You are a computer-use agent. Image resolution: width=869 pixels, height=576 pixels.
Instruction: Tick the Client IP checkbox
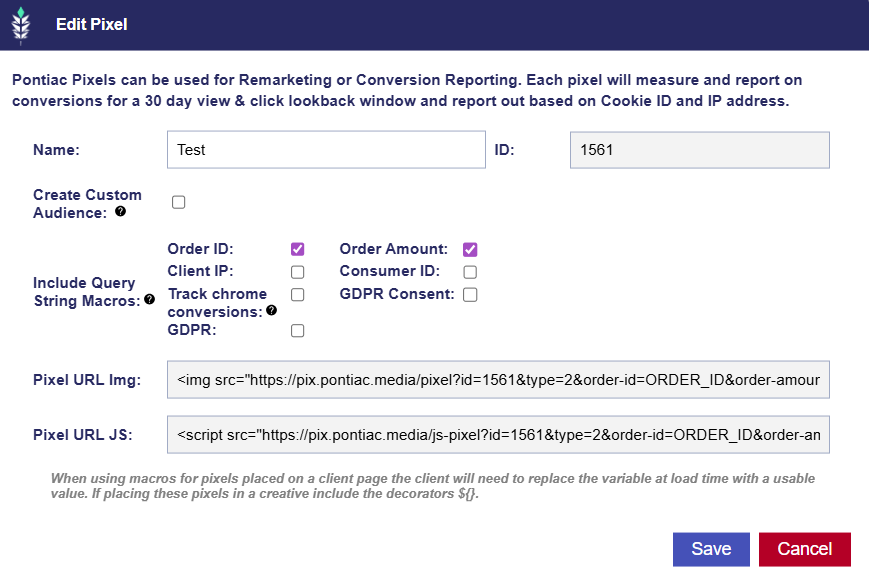coord(297,272)
